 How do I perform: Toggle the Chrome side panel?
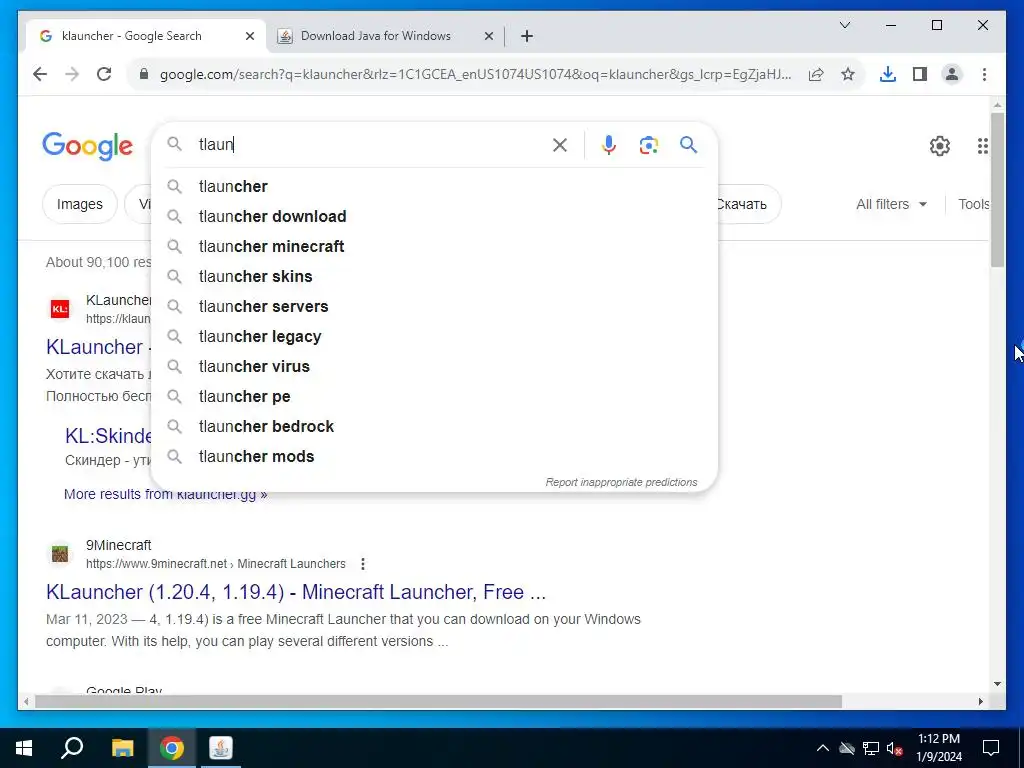click(x=920, y=74)
